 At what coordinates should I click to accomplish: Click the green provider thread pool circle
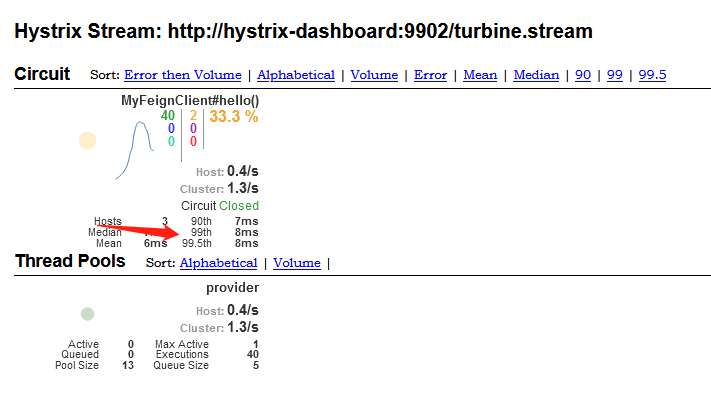click(88, 314)
